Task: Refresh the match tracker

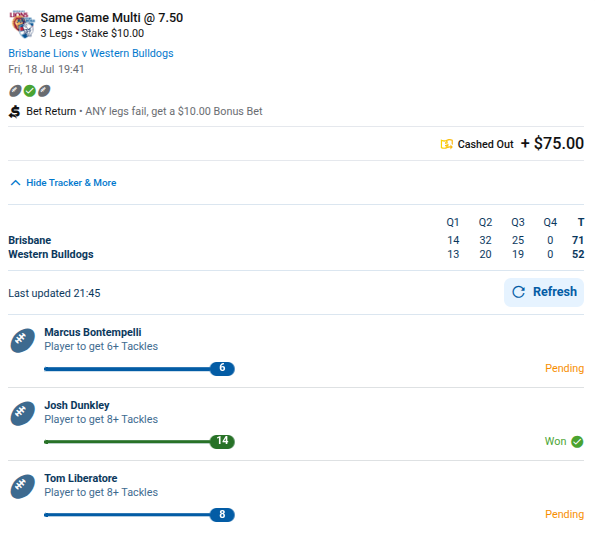Action: (544, 292)
